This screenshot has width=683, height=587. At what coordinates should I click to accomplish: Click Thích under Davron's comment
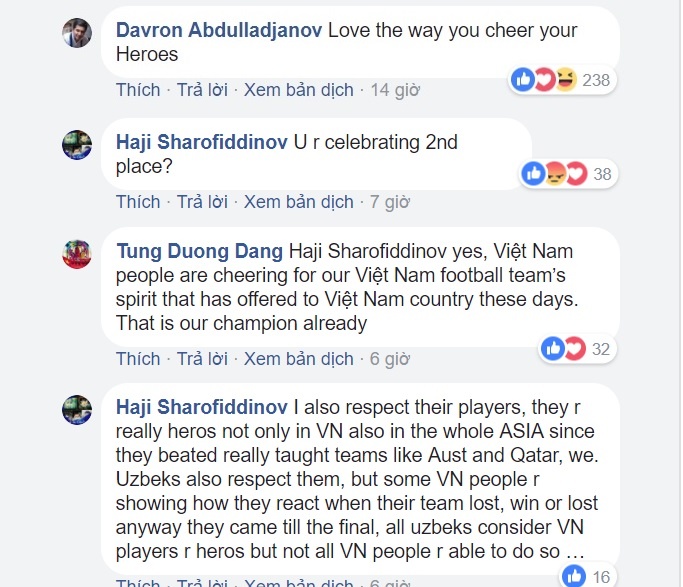coord(138,90)
